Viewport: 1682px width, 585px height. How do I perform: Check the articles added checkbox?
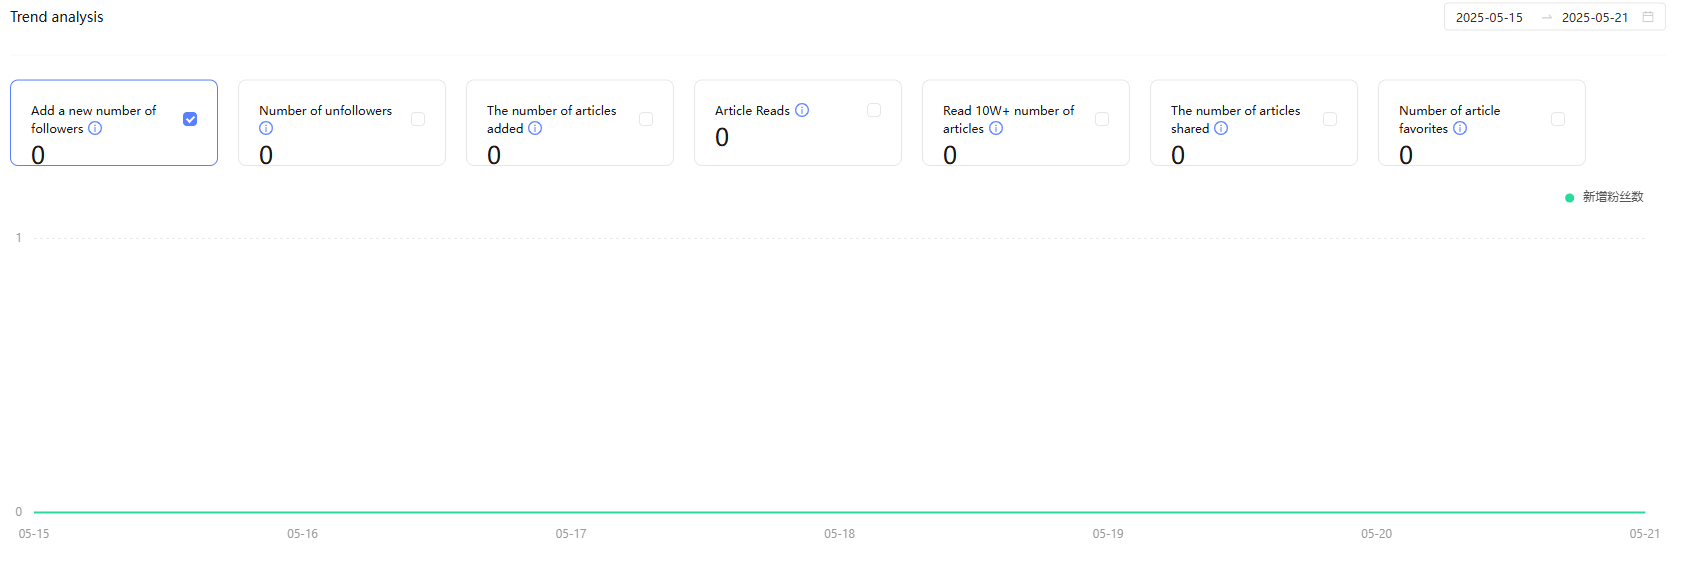(646, 119)
